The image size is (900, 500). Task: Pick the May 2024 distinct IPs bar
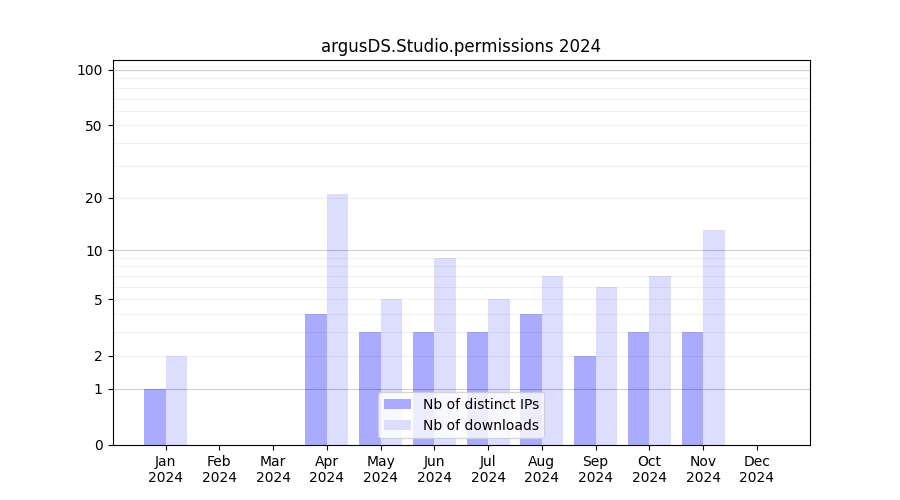370,388
